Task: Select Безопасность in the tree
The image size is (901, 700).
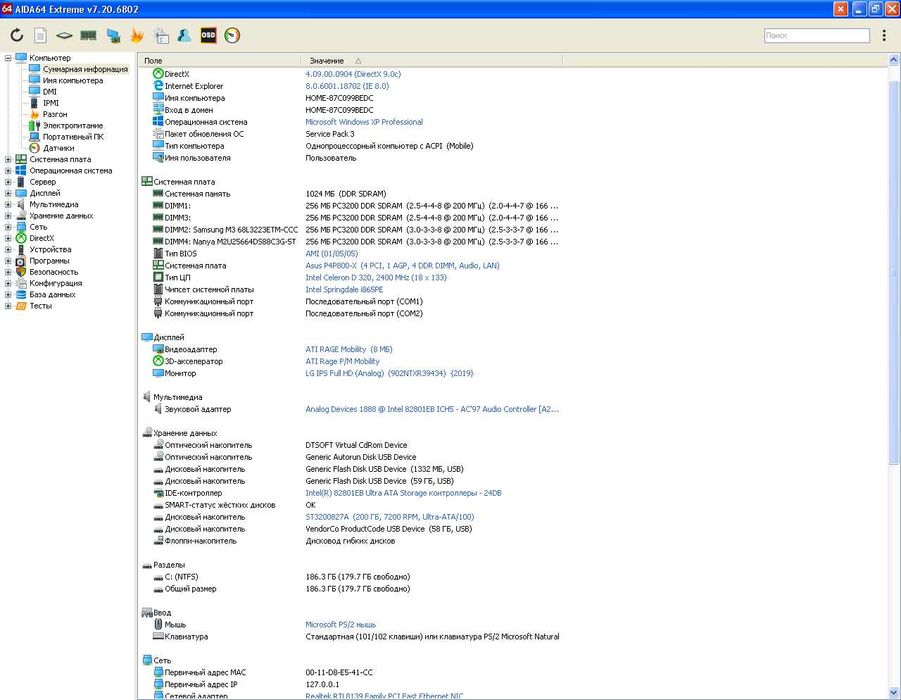Action: point(53,272)
